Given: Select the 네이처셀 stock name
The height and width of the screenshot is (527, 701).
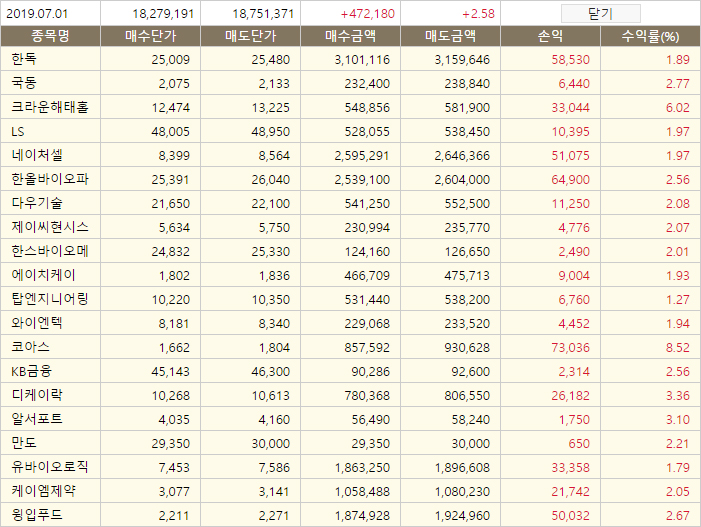Looking at the screenshot, I should [37, 155].
